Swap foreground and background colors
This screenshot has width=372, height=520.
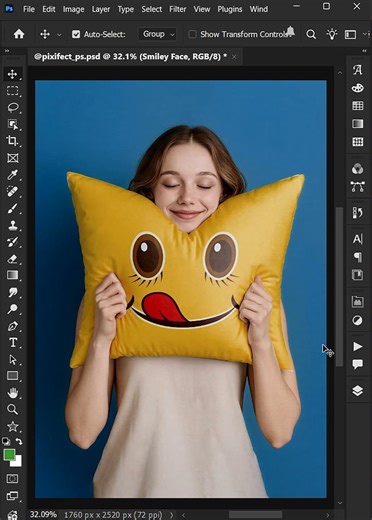point(19,442)
